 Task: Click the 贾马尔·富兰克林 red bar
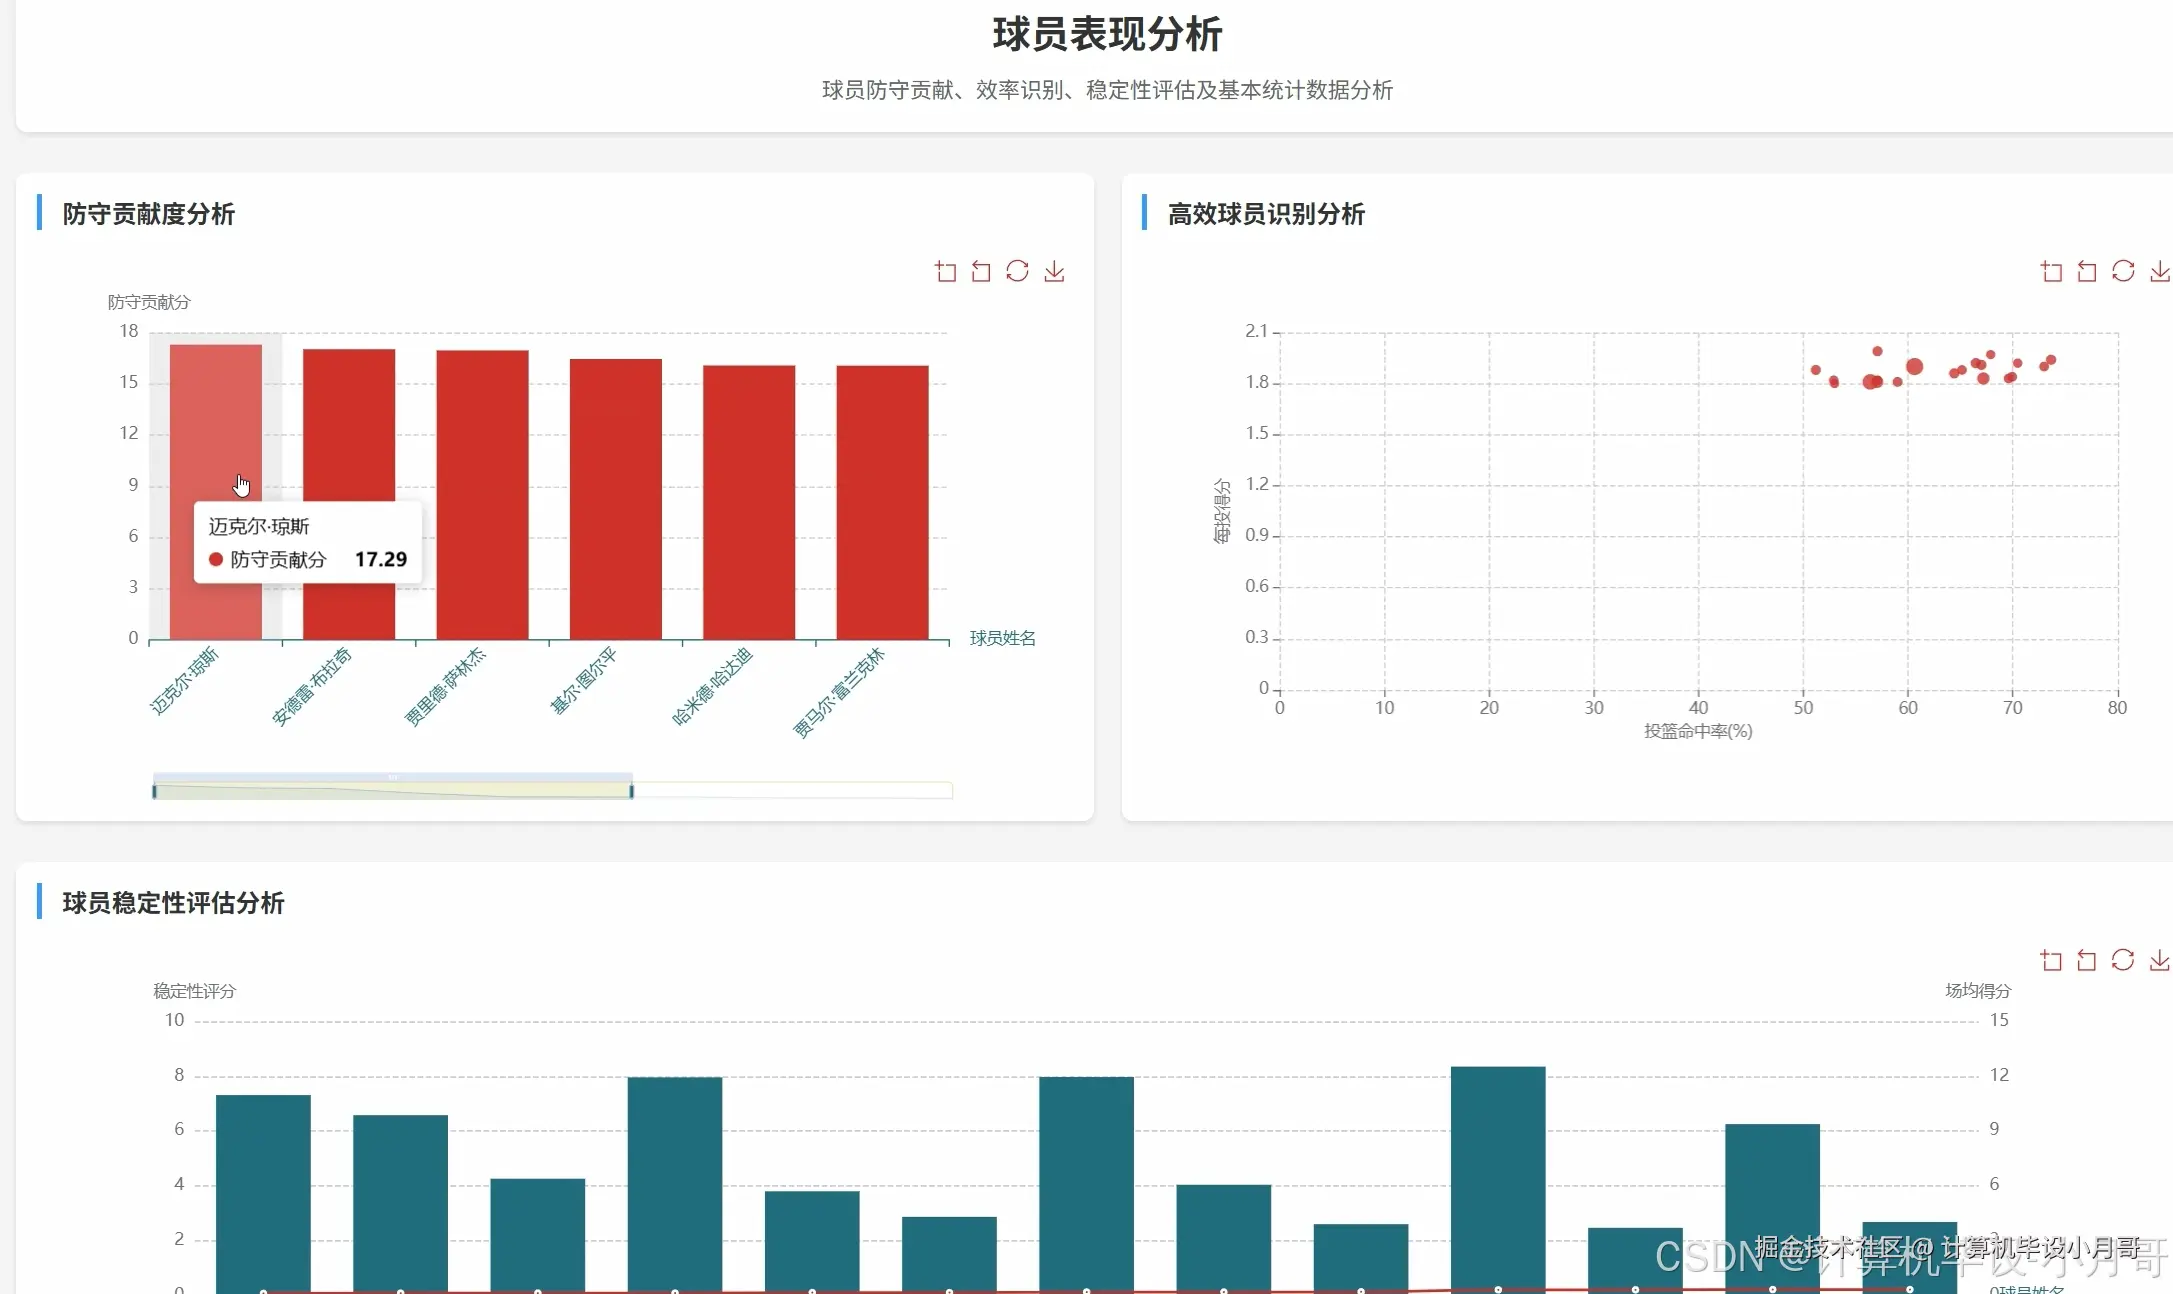882,503
